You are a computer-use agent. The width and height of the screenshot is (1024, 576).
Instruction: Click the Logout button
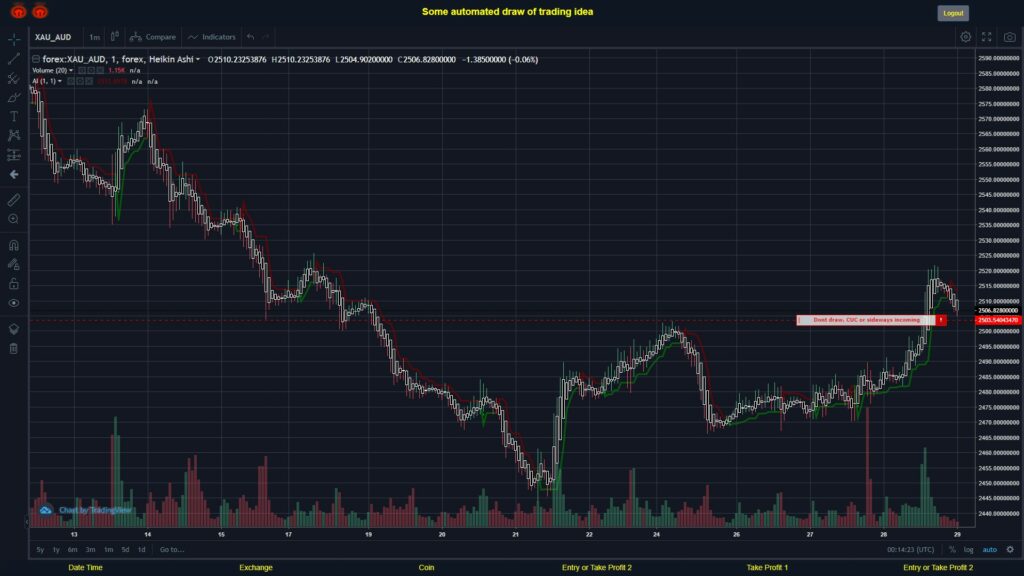(x=953, y=13)
